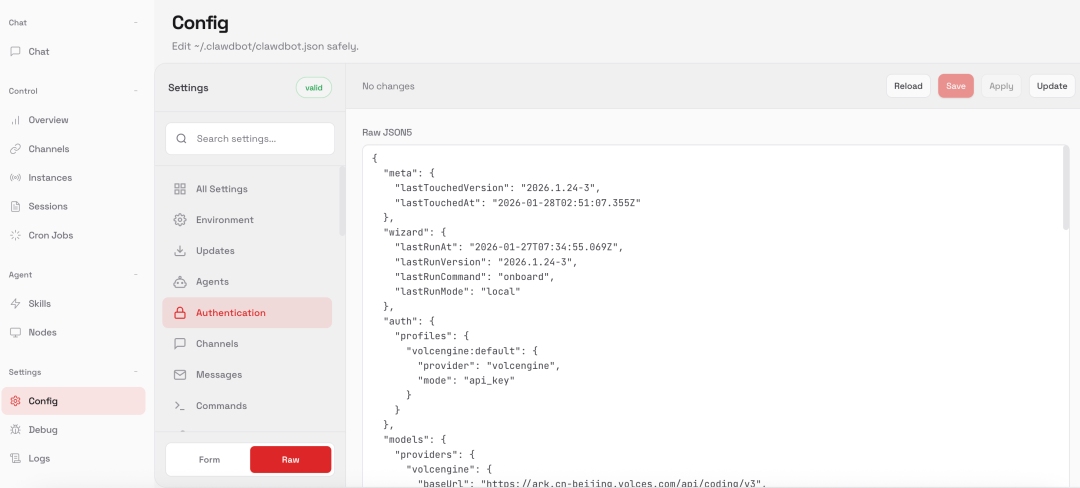Select All Settings category
This screenshot has height=488, width=1080.
point(247,189)
